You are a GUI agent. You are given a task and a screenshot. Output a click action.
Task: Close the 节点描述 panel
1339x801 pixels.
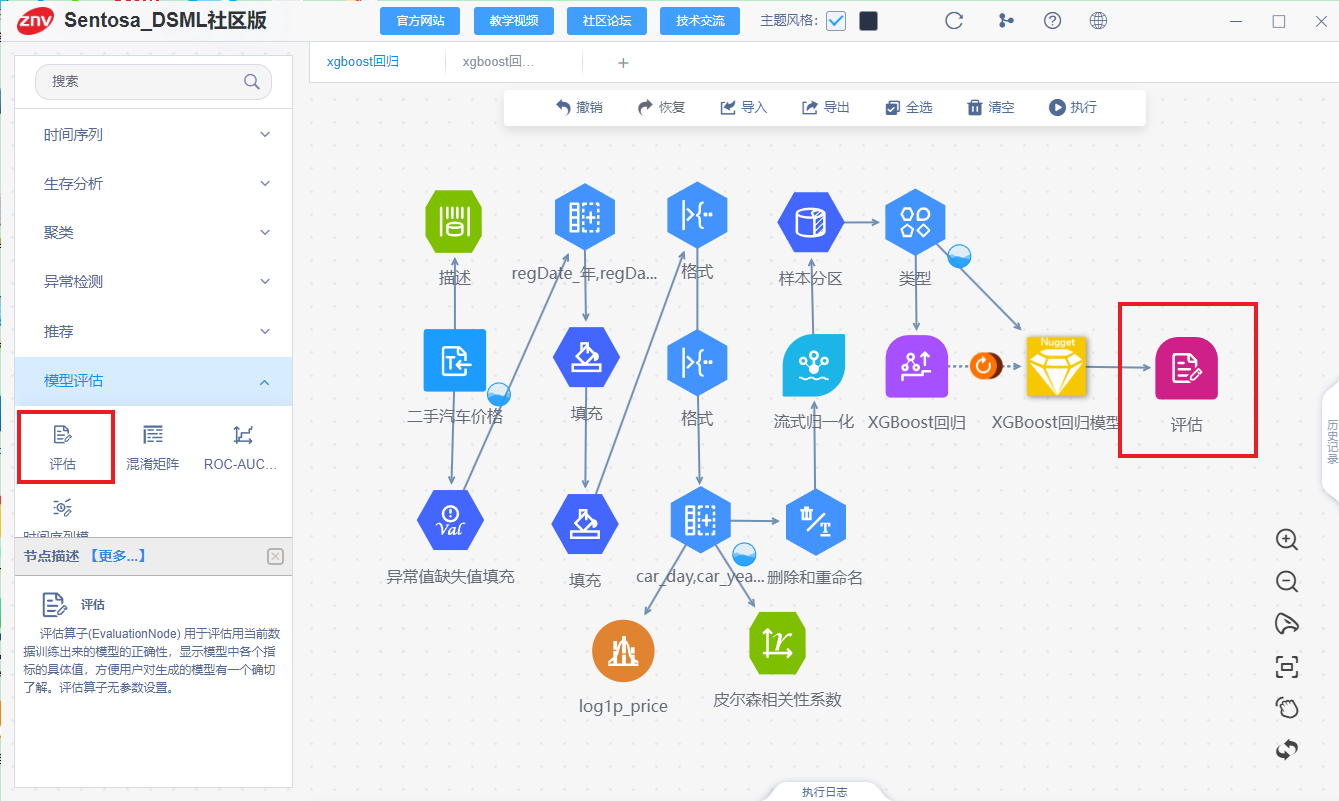[276, 557]
